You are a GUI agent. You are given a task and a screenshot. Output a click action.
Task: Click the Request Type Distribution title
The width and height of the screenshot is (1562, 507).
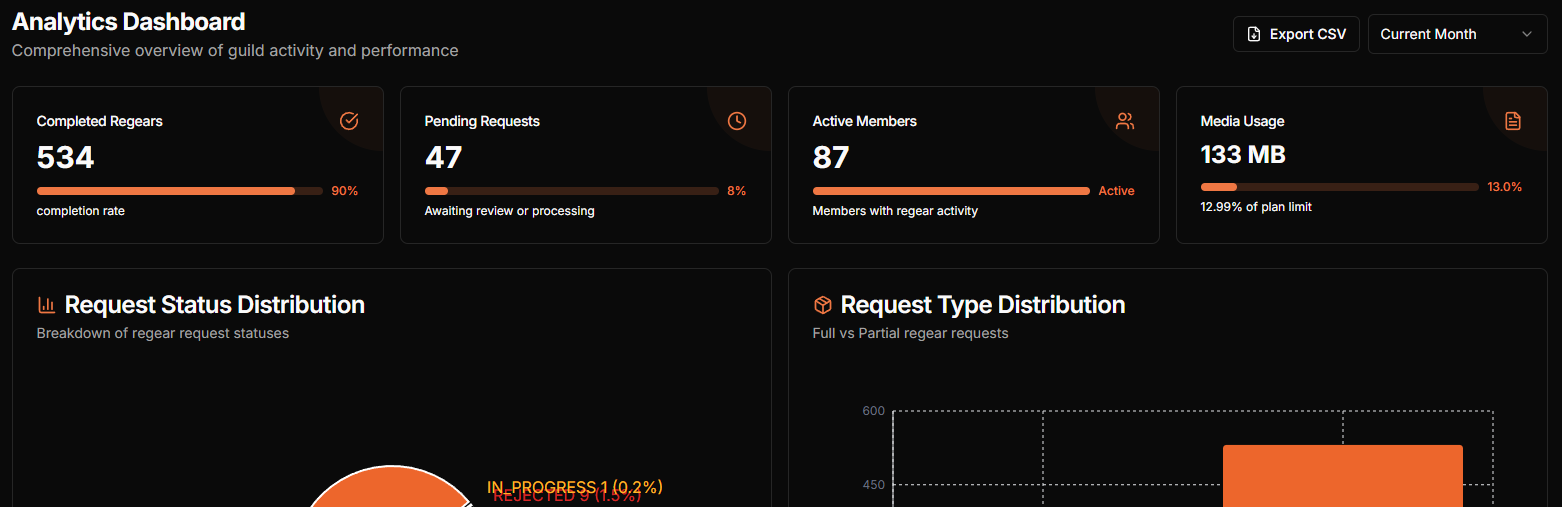click(983, 305)
